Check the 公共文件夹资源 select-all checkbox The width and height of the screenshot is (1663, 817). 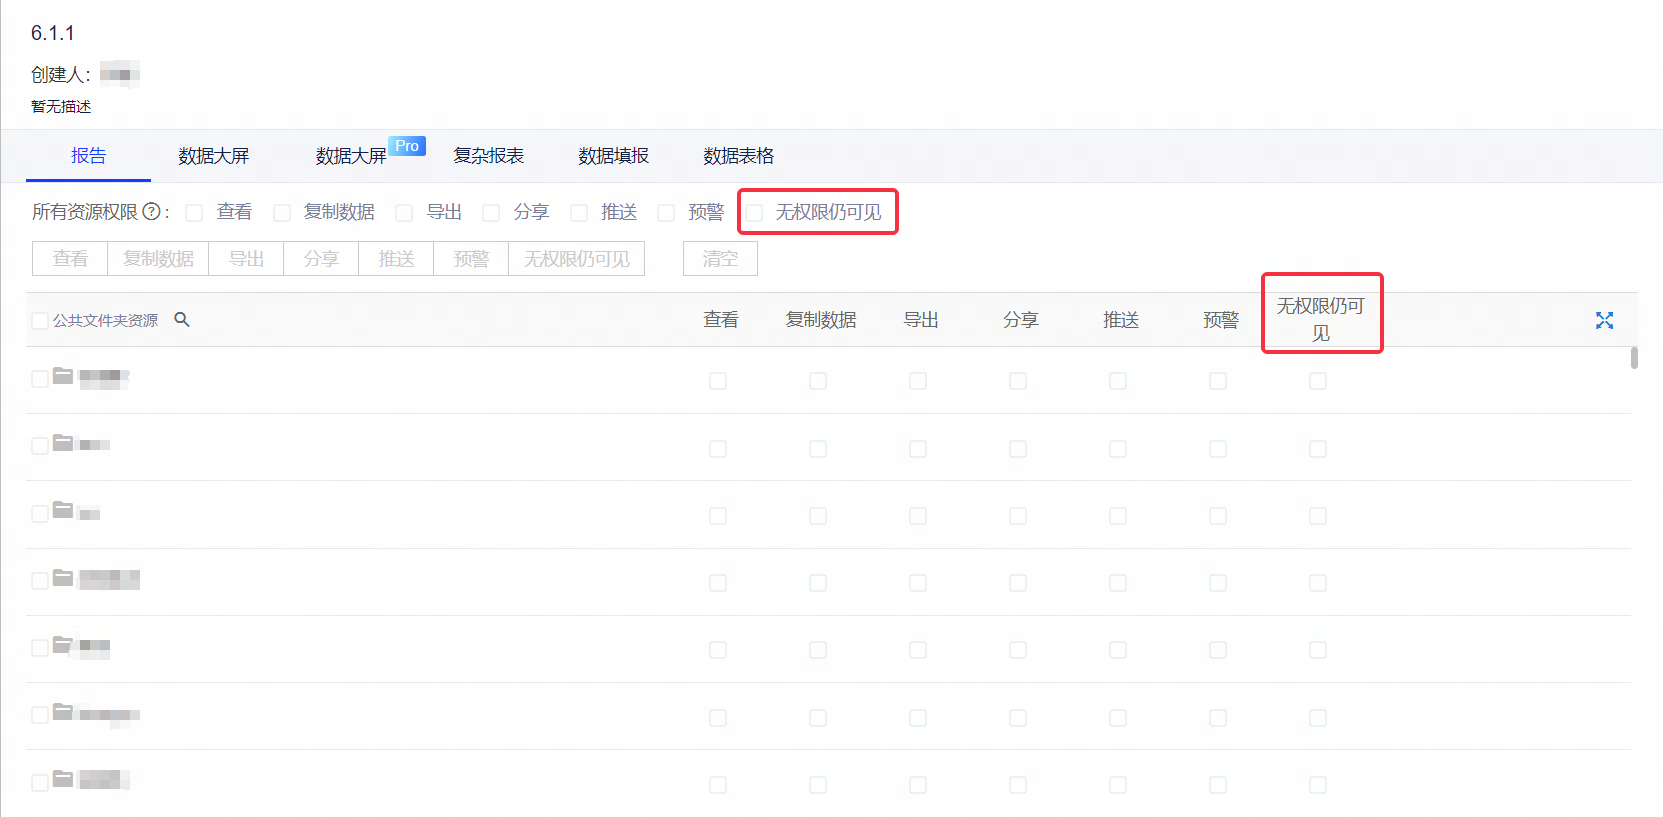point(40,321)
